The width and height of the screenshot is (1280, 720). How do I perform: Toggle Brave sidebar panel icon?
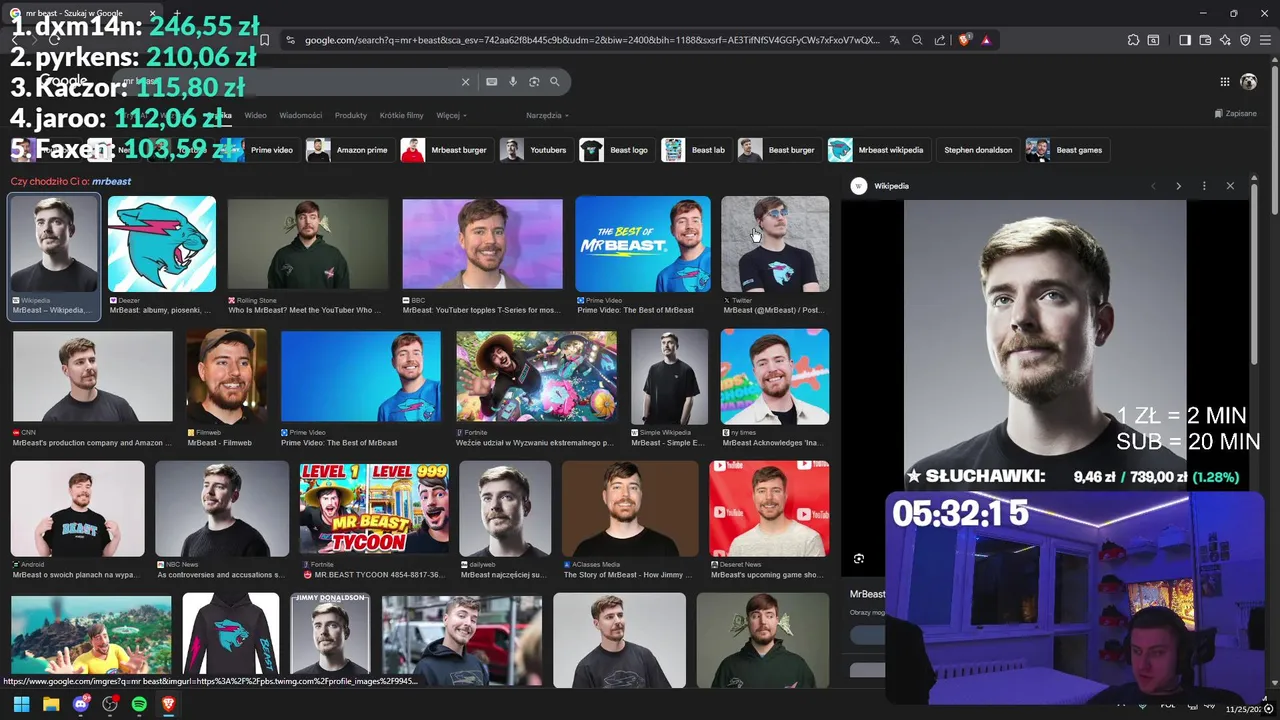click(1185, 40)
